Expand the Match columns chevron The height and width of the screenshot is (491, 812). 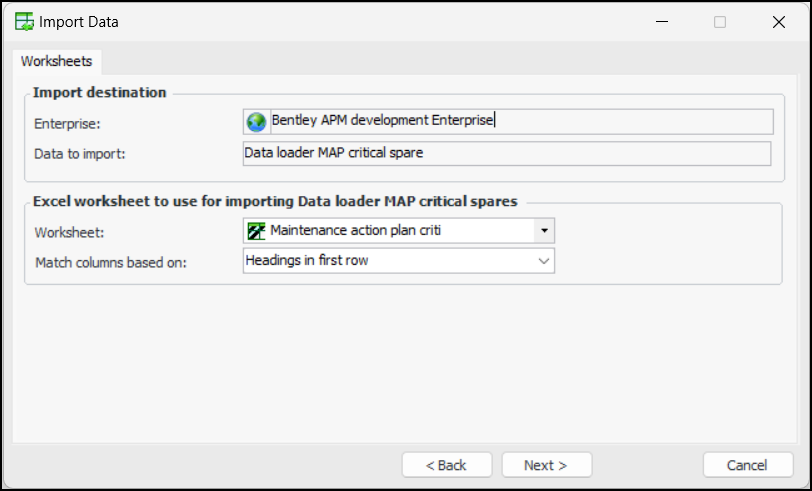pyautogui.click(x=544, y=261)
